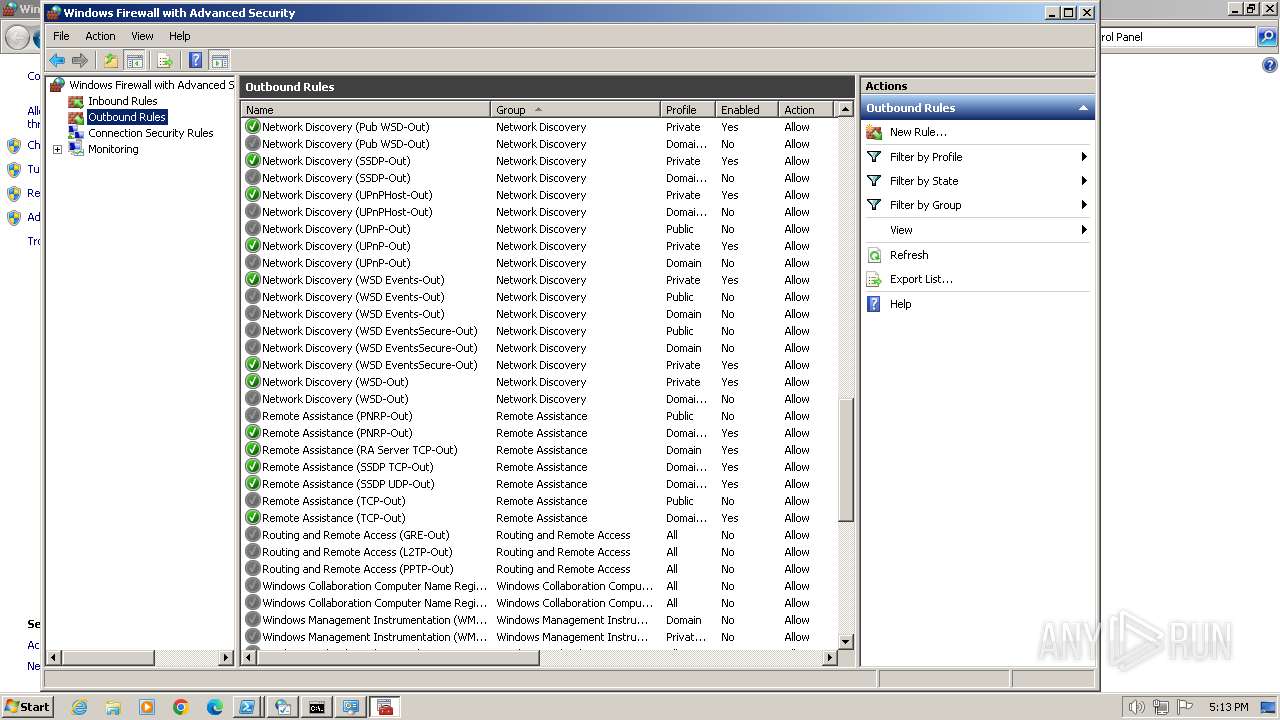The height and width of the screenshot is (720, 1280).
Task: Click the rule list vertical scrollbar thumb
Action: coord(846,459)
